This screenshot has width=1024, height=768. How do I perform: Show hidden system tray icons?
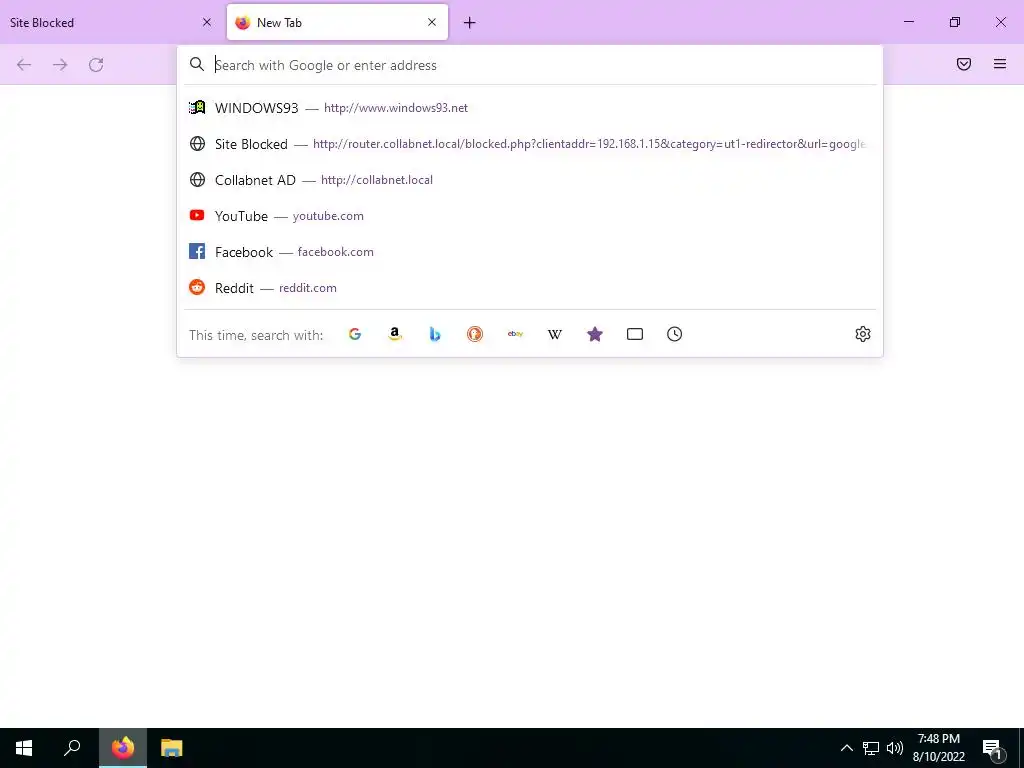point(846,748)
